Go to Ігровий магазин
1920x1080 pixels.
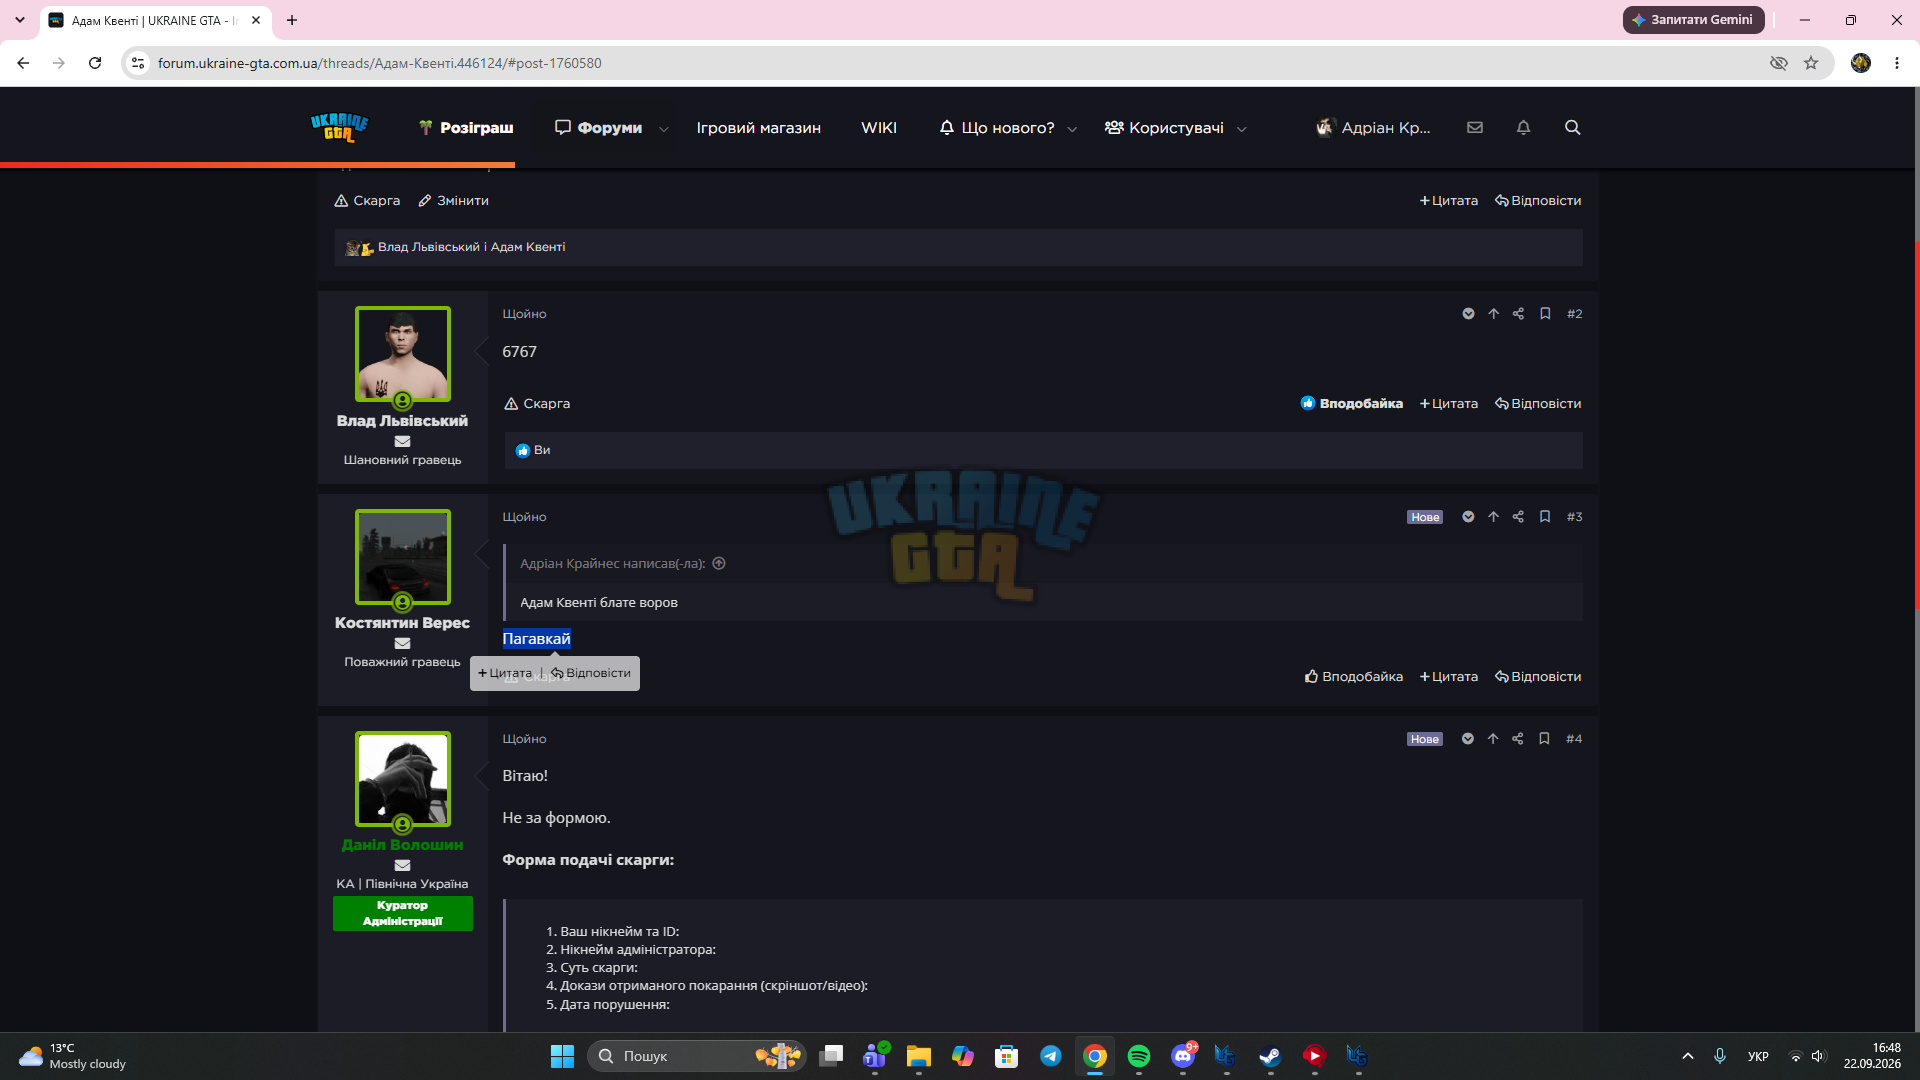point(758,128)
